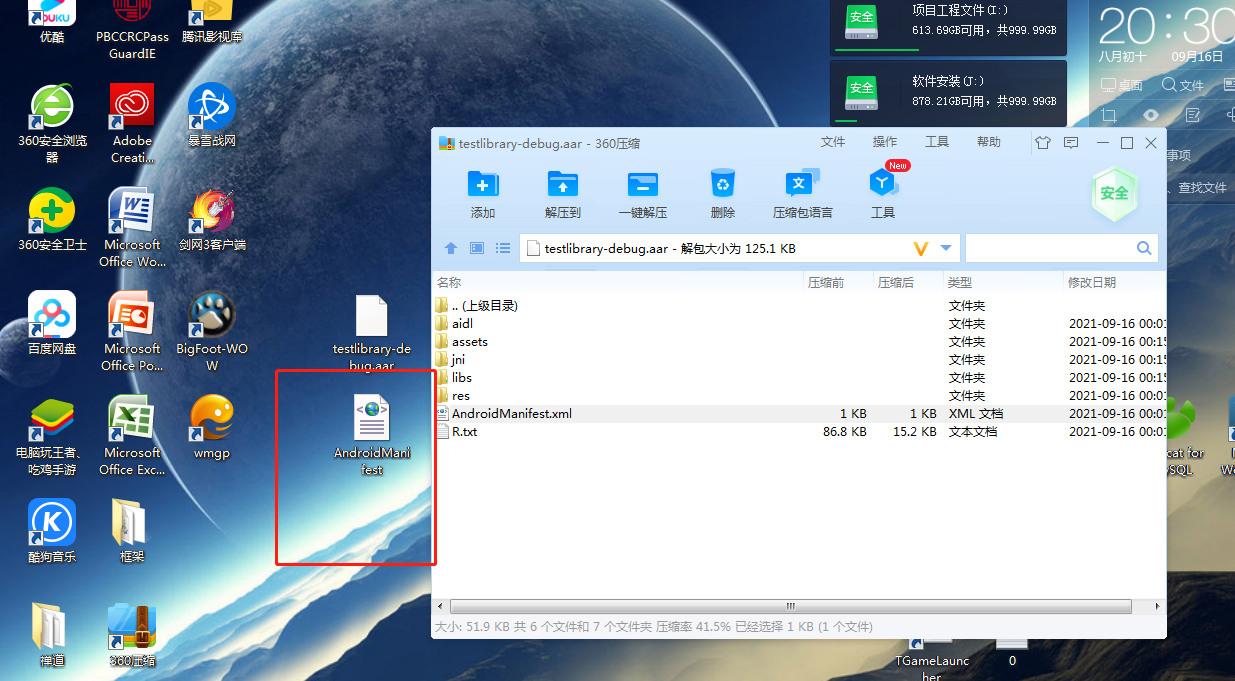Screen dimensions: 1235x681
Task: Select the jni folder row
Action: point(799,360)
